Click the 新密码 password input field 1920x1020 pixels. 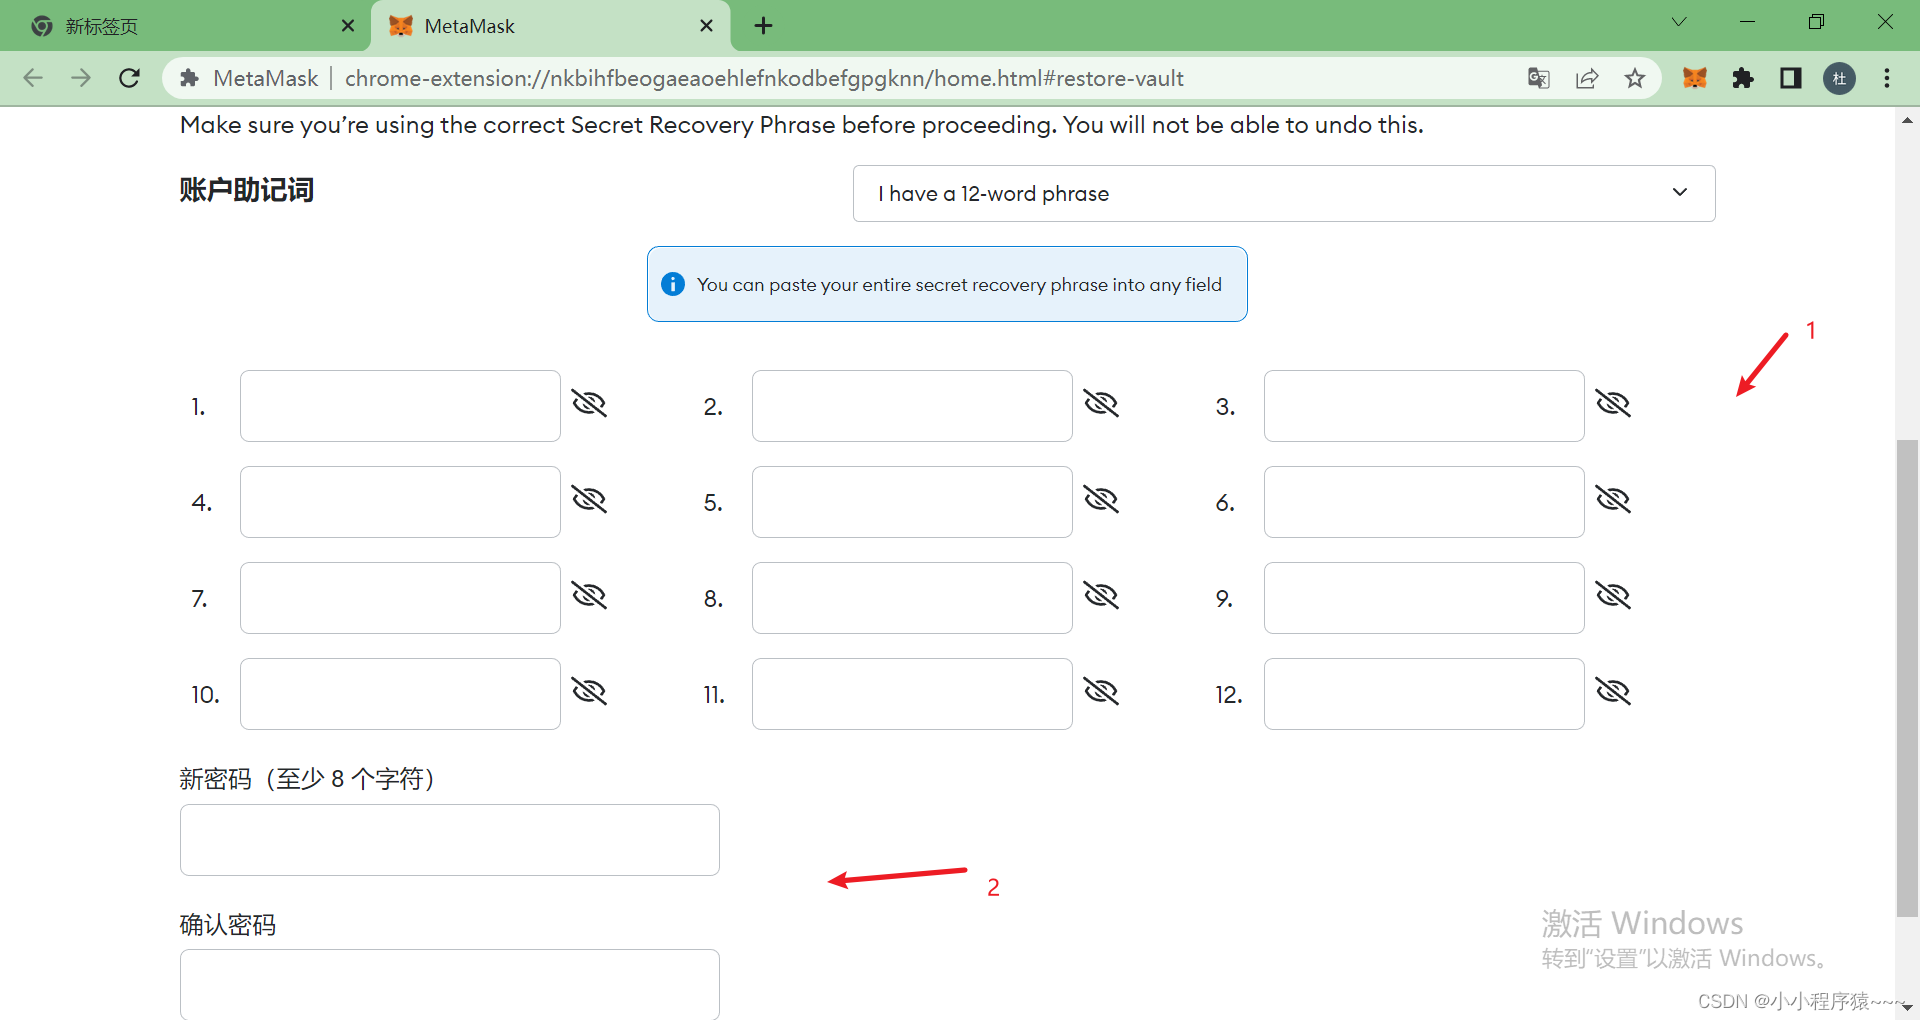point(449,839)
